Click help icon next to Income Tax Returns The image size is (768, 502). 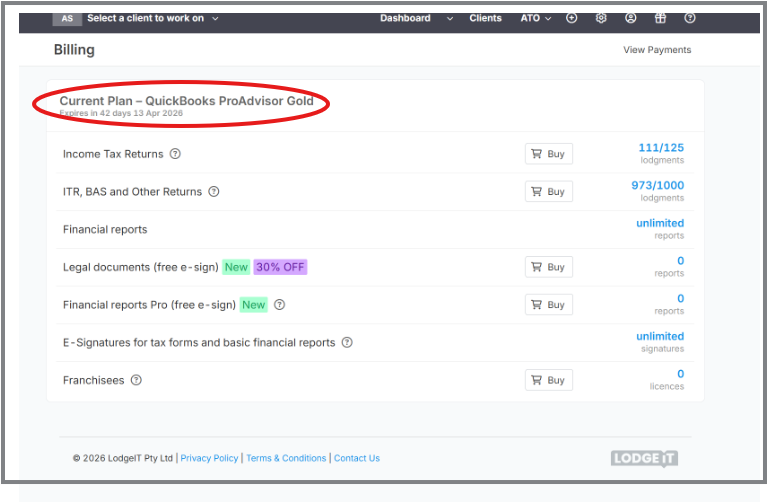175,154
